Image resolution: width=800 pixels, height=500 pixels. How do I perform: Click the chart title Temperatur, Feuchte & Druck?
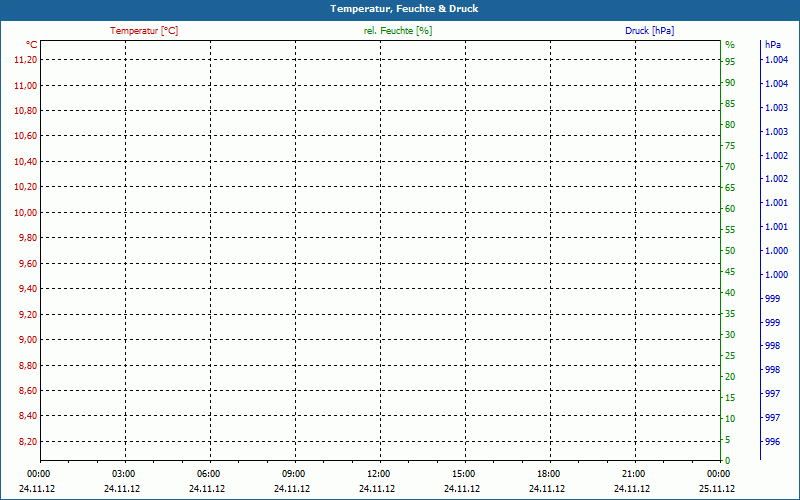404,9
